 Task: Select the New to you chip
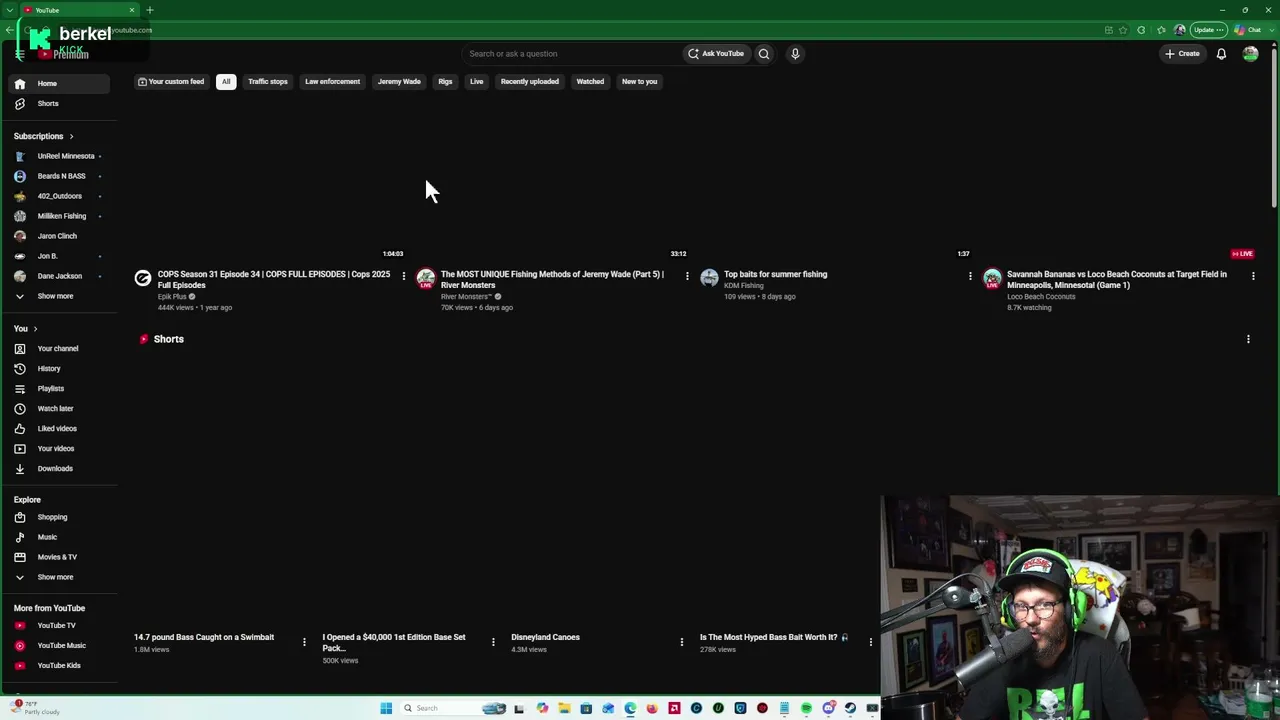(x=639, y=82)
